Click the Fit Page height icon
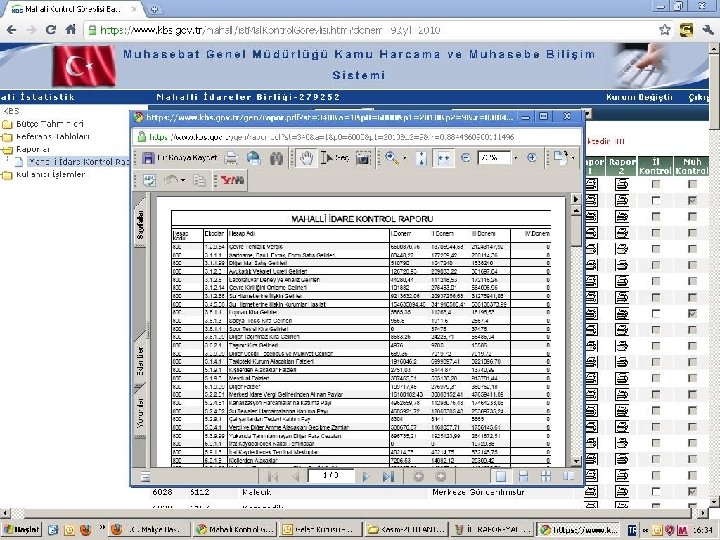 (x=421, y=158)
